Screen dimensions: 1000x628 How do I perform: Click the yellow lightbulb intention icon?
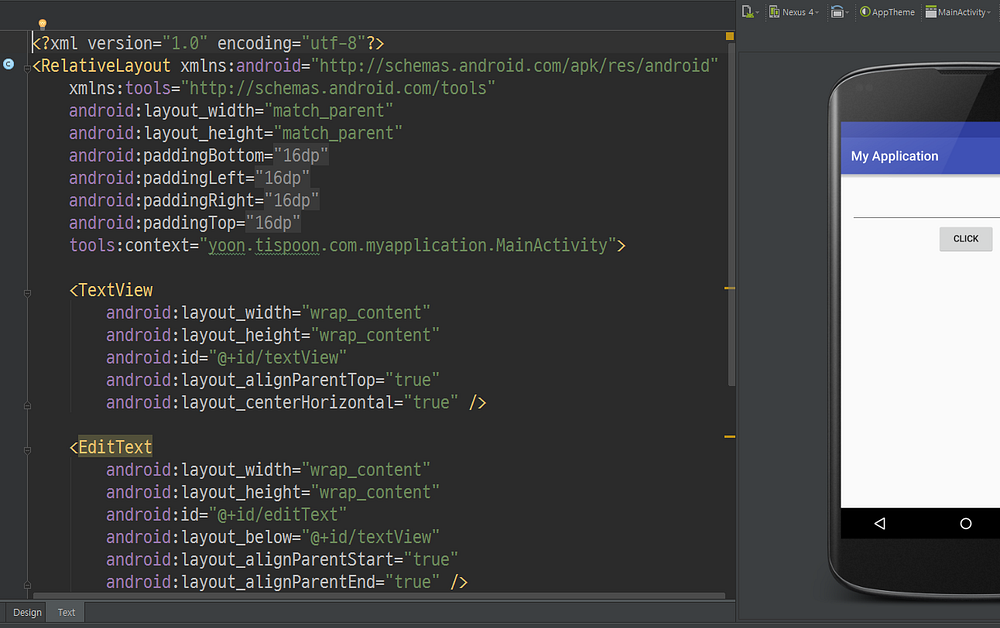pos(43,24)
